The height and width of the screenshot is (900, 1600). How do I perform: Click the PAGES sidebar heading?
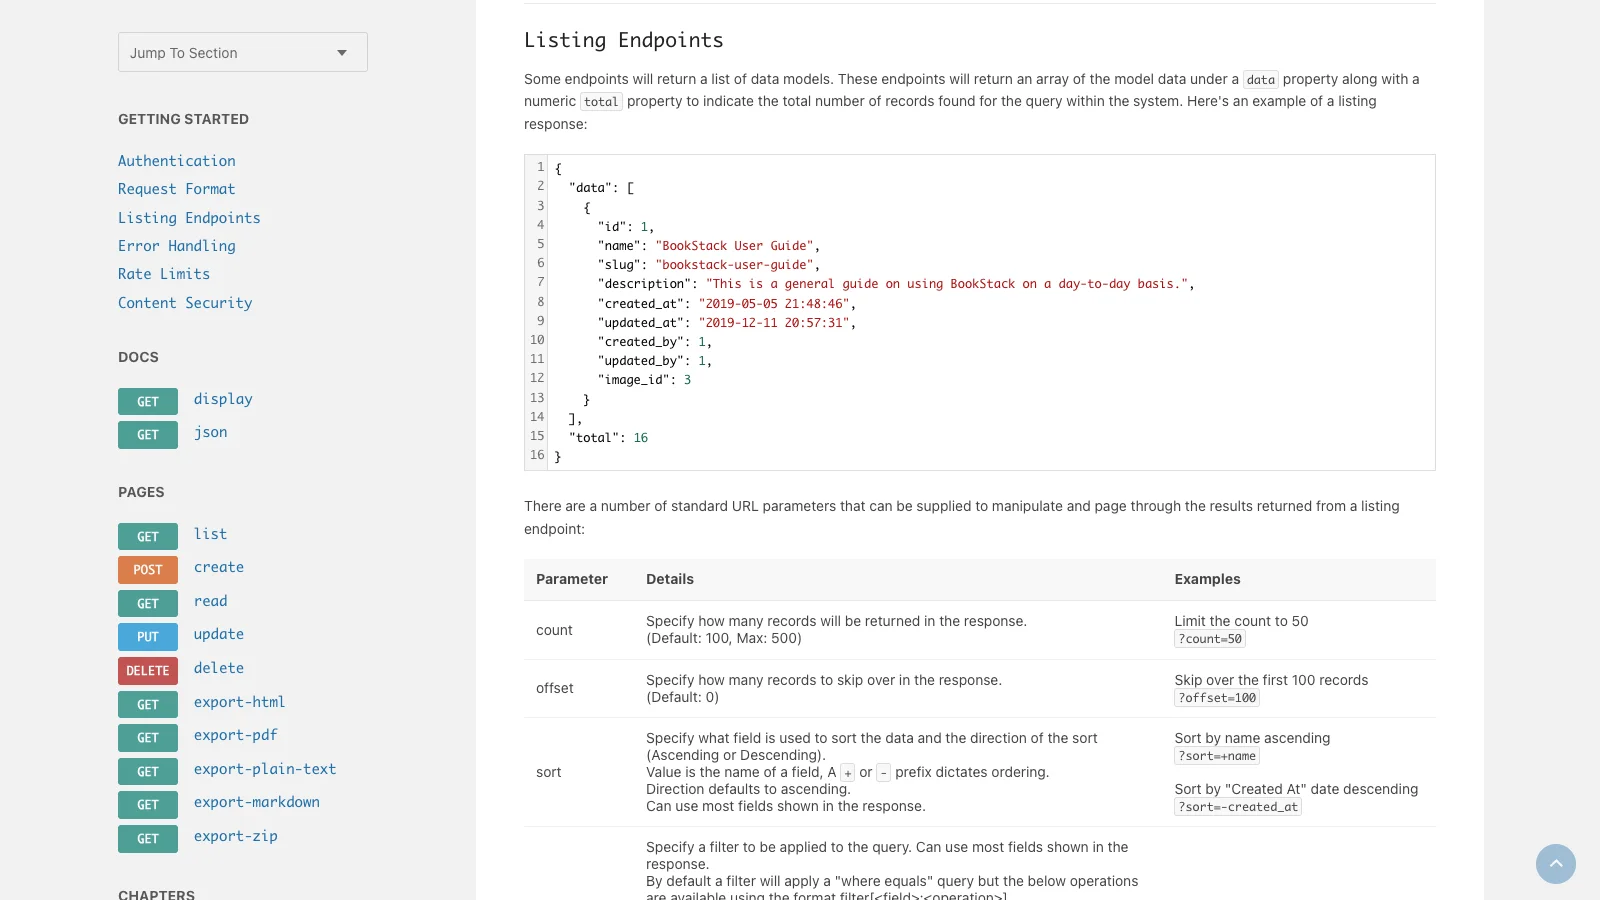[x=141, y=492]
